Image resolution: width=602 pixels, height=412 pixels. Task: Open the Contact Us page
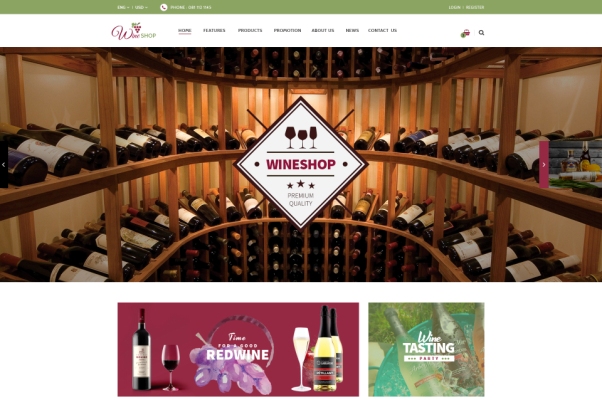pos(382,30)
